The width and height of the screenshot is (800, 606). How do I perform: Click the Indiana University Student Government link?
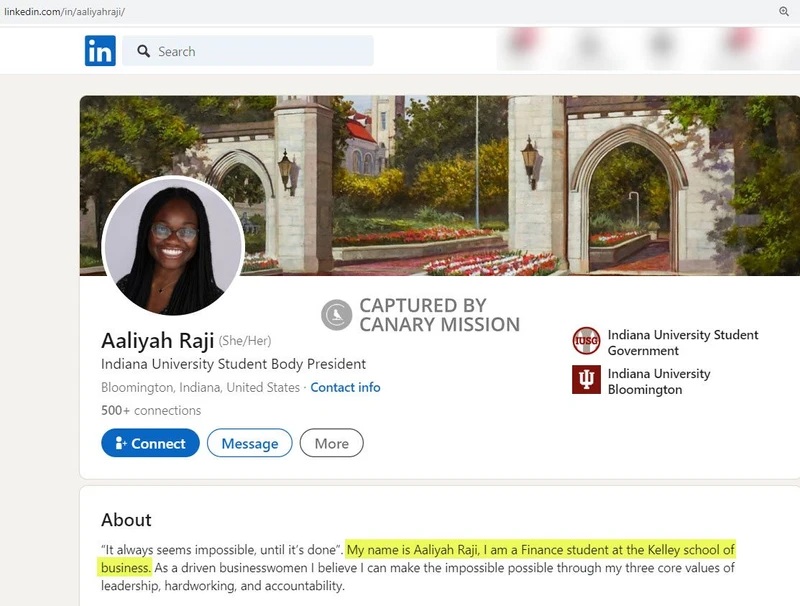(683, 340)
